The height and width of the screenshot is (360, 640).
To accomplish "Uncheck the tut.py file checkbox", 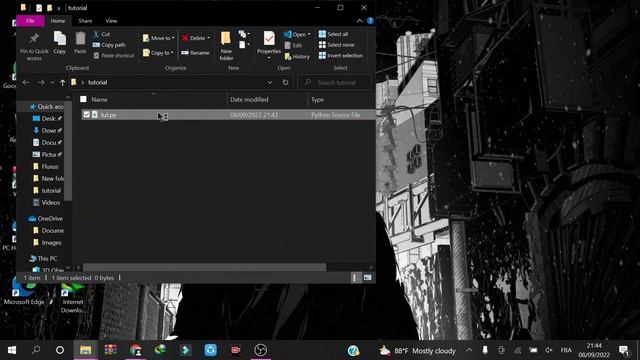I will [x=87, y=115].
